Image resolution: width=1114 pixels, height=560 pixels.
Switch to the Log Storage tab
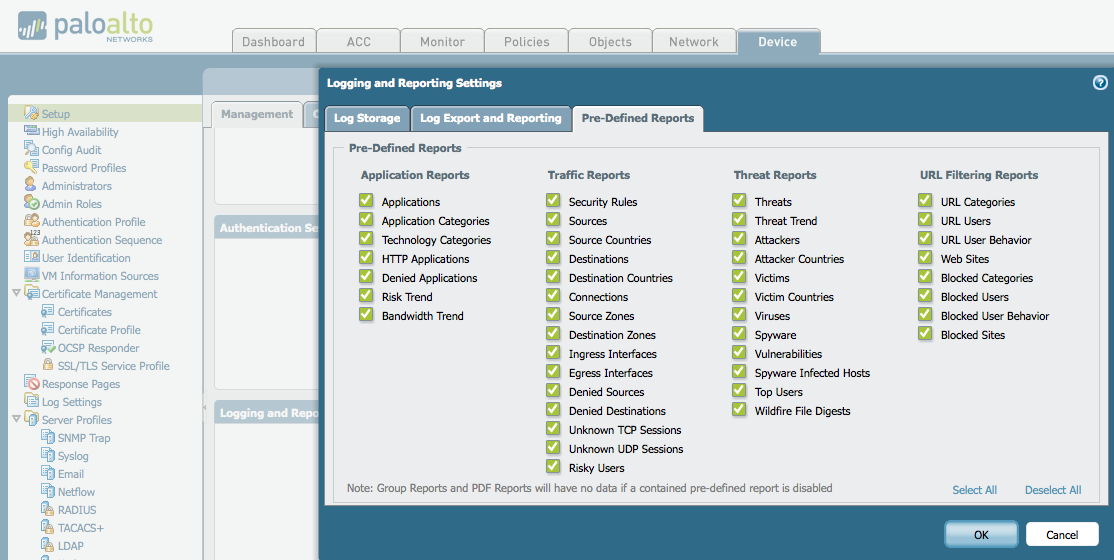click(x=367, y=118)
